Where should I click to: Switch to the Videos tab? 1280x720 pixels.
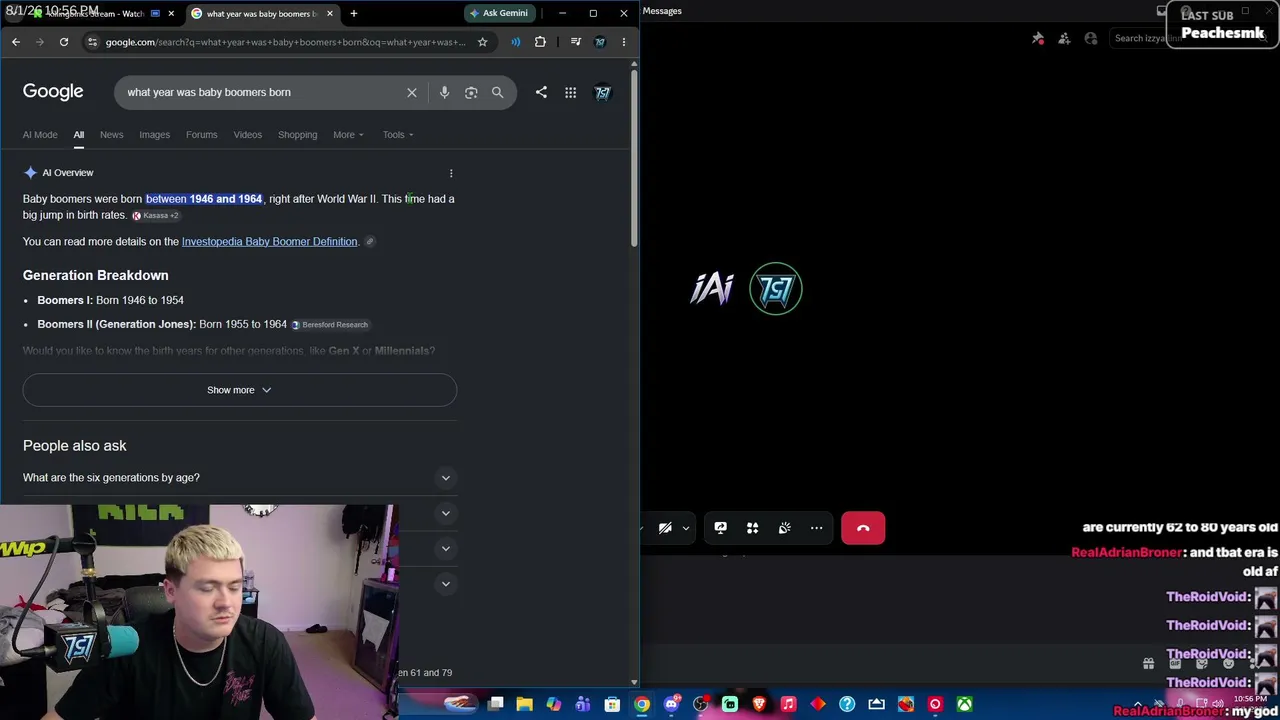pyautogui.click(x=247, y=135)
